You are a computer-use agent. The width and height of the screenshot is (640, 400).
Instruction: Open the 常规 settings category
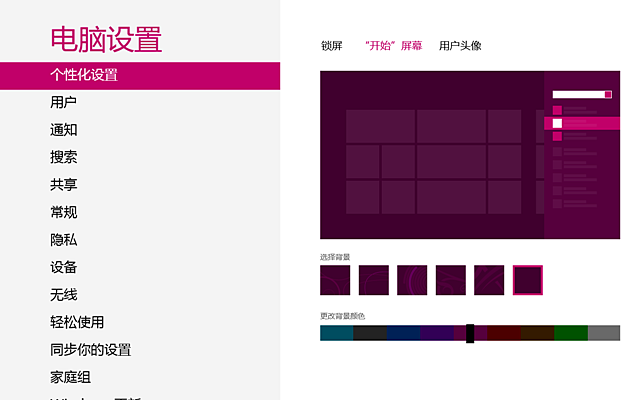63,212
